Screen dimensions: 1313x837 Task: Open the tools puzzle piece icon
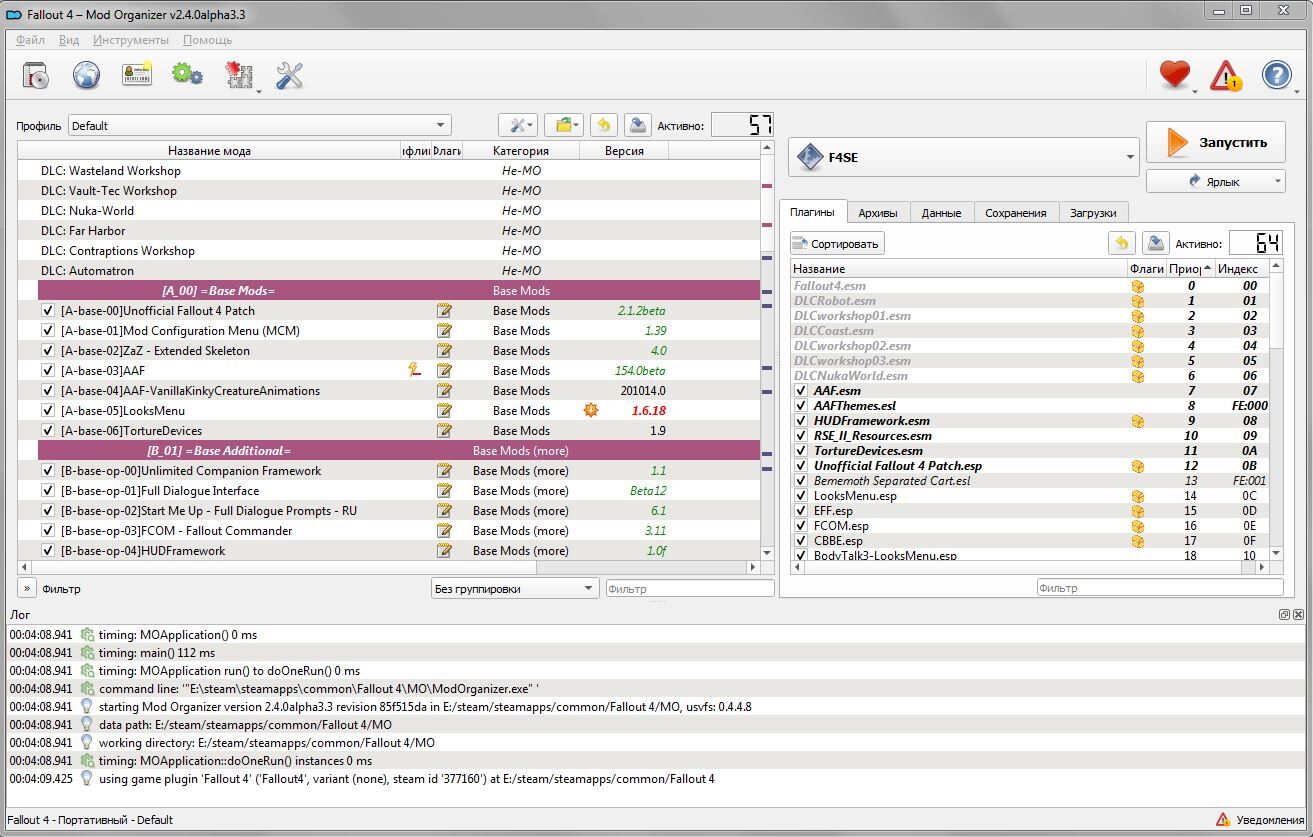238,75
